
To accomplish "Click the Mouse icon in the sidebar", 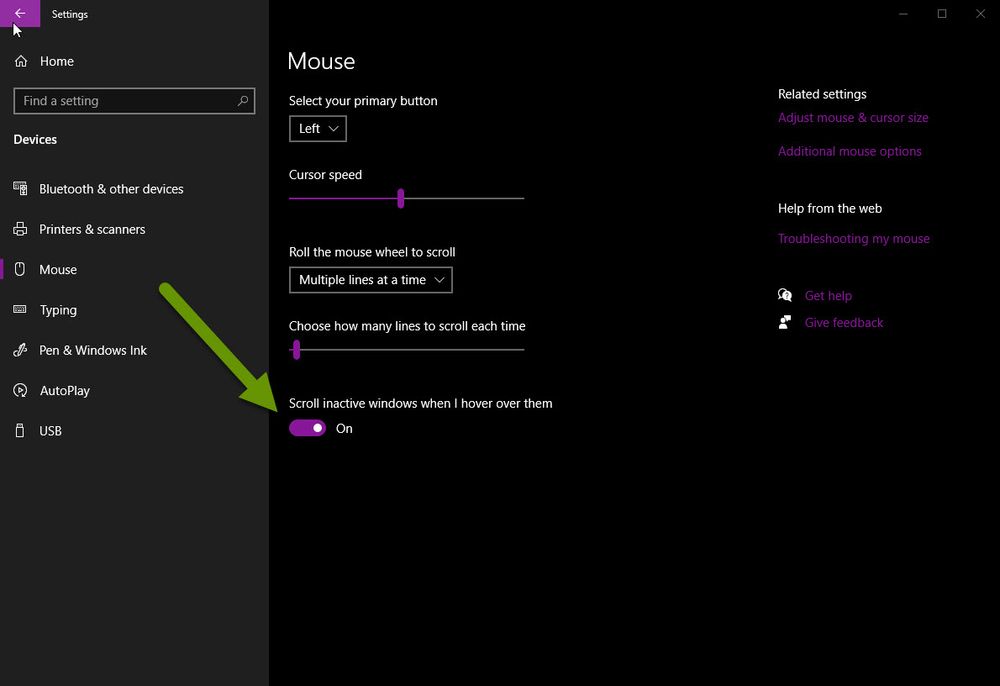I will (x=20, y=269).
